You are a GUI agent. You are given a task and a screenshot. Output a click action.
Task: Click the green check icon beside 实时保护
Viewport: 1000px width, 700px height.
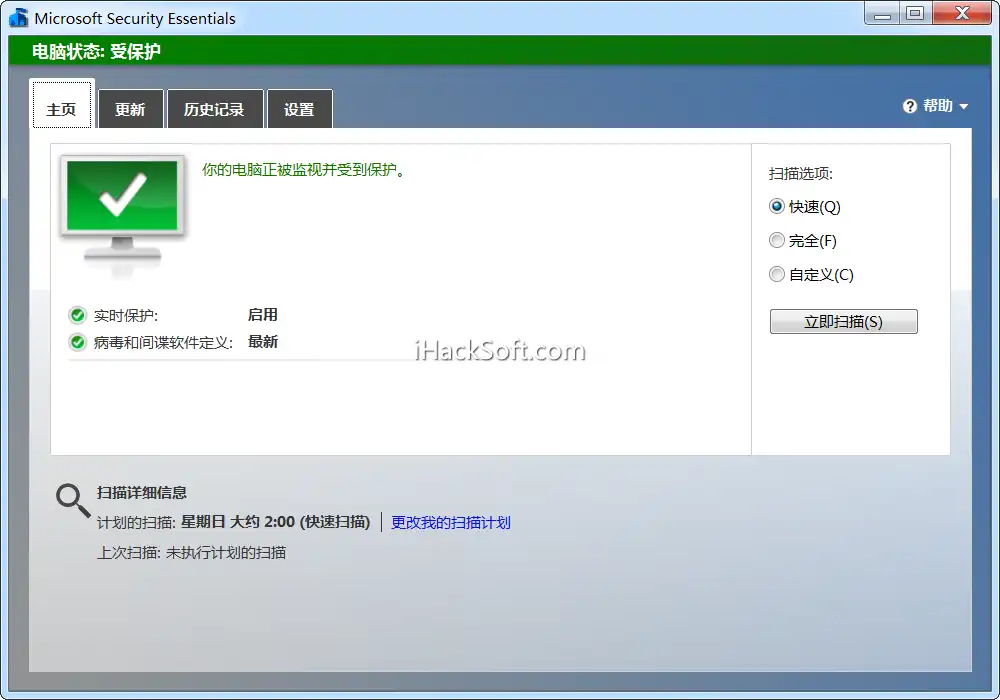[x=77, y=315]
